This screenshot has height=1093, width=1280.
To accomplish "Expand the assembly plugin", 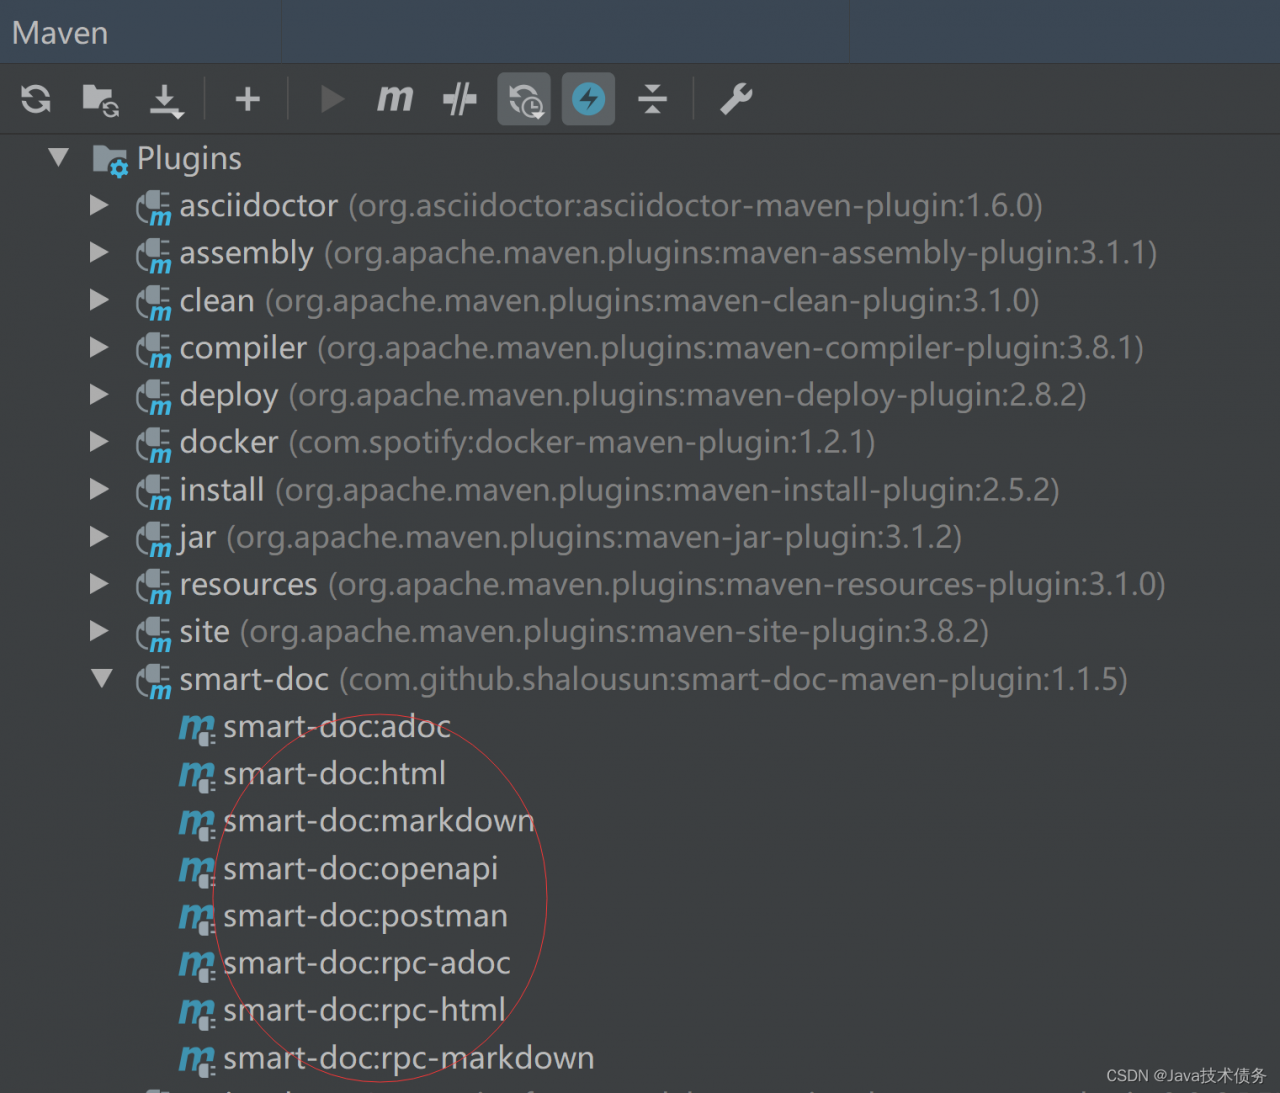I will pos(98,252).
